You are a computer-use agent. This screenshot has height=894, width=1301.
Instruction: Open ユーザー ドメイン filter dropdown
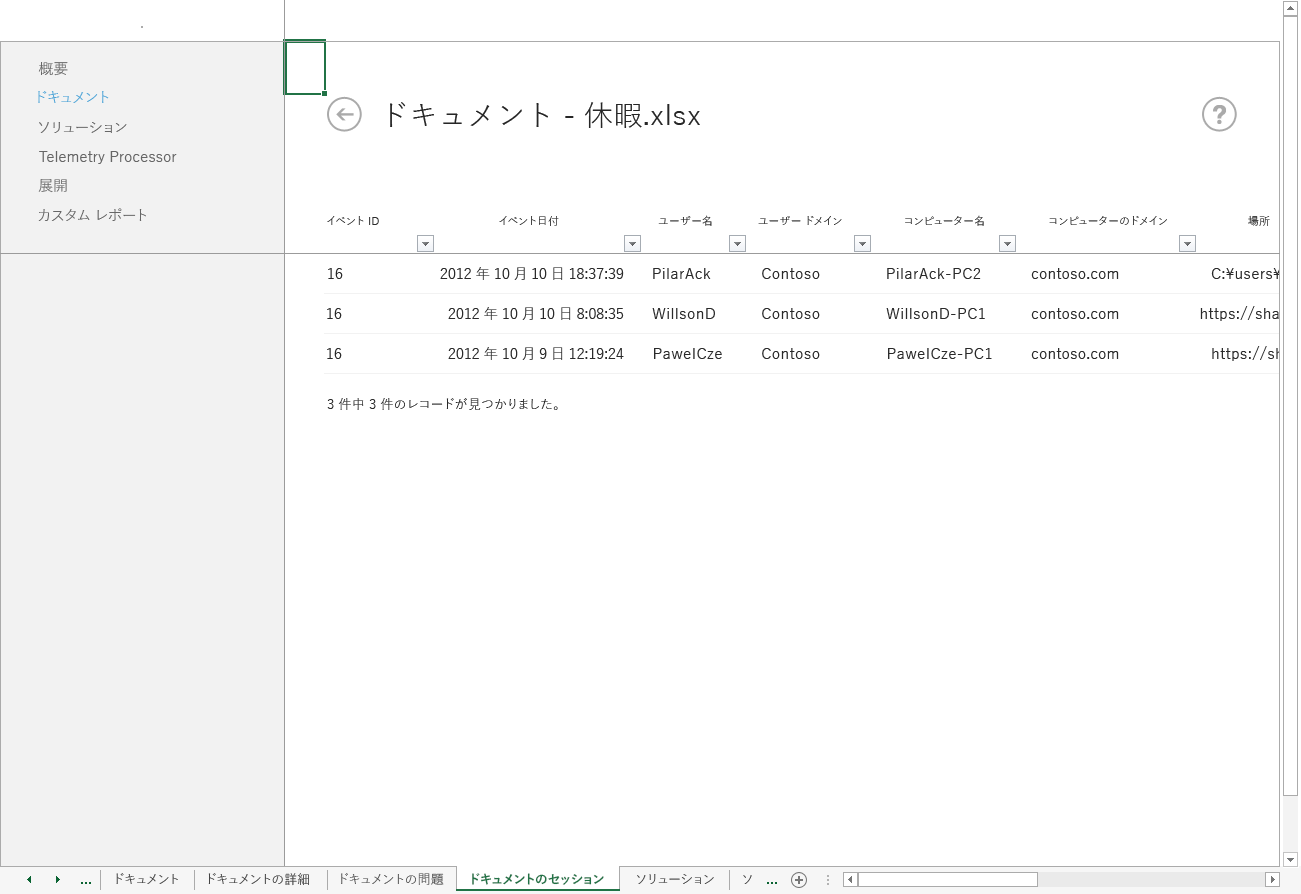[862, 243]
